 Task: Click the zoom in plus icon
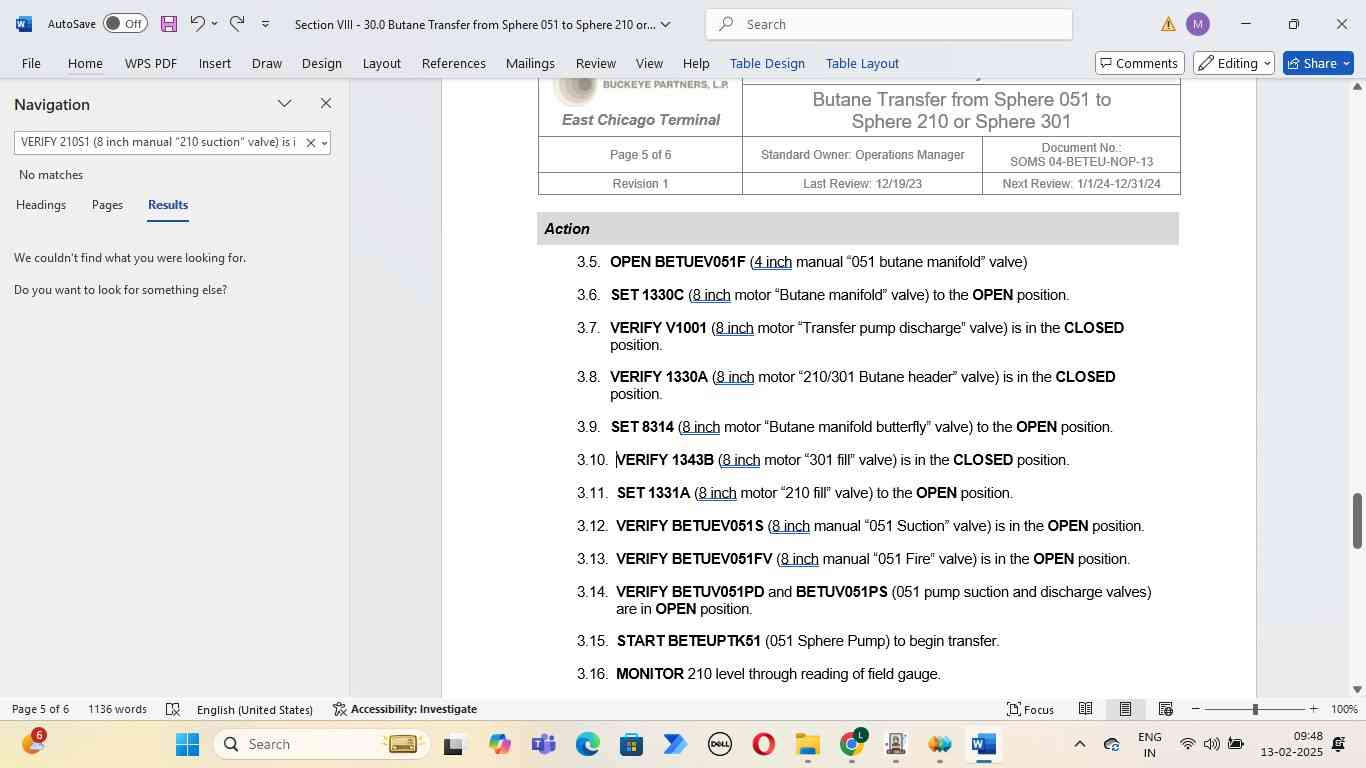tap(1313, 709)
